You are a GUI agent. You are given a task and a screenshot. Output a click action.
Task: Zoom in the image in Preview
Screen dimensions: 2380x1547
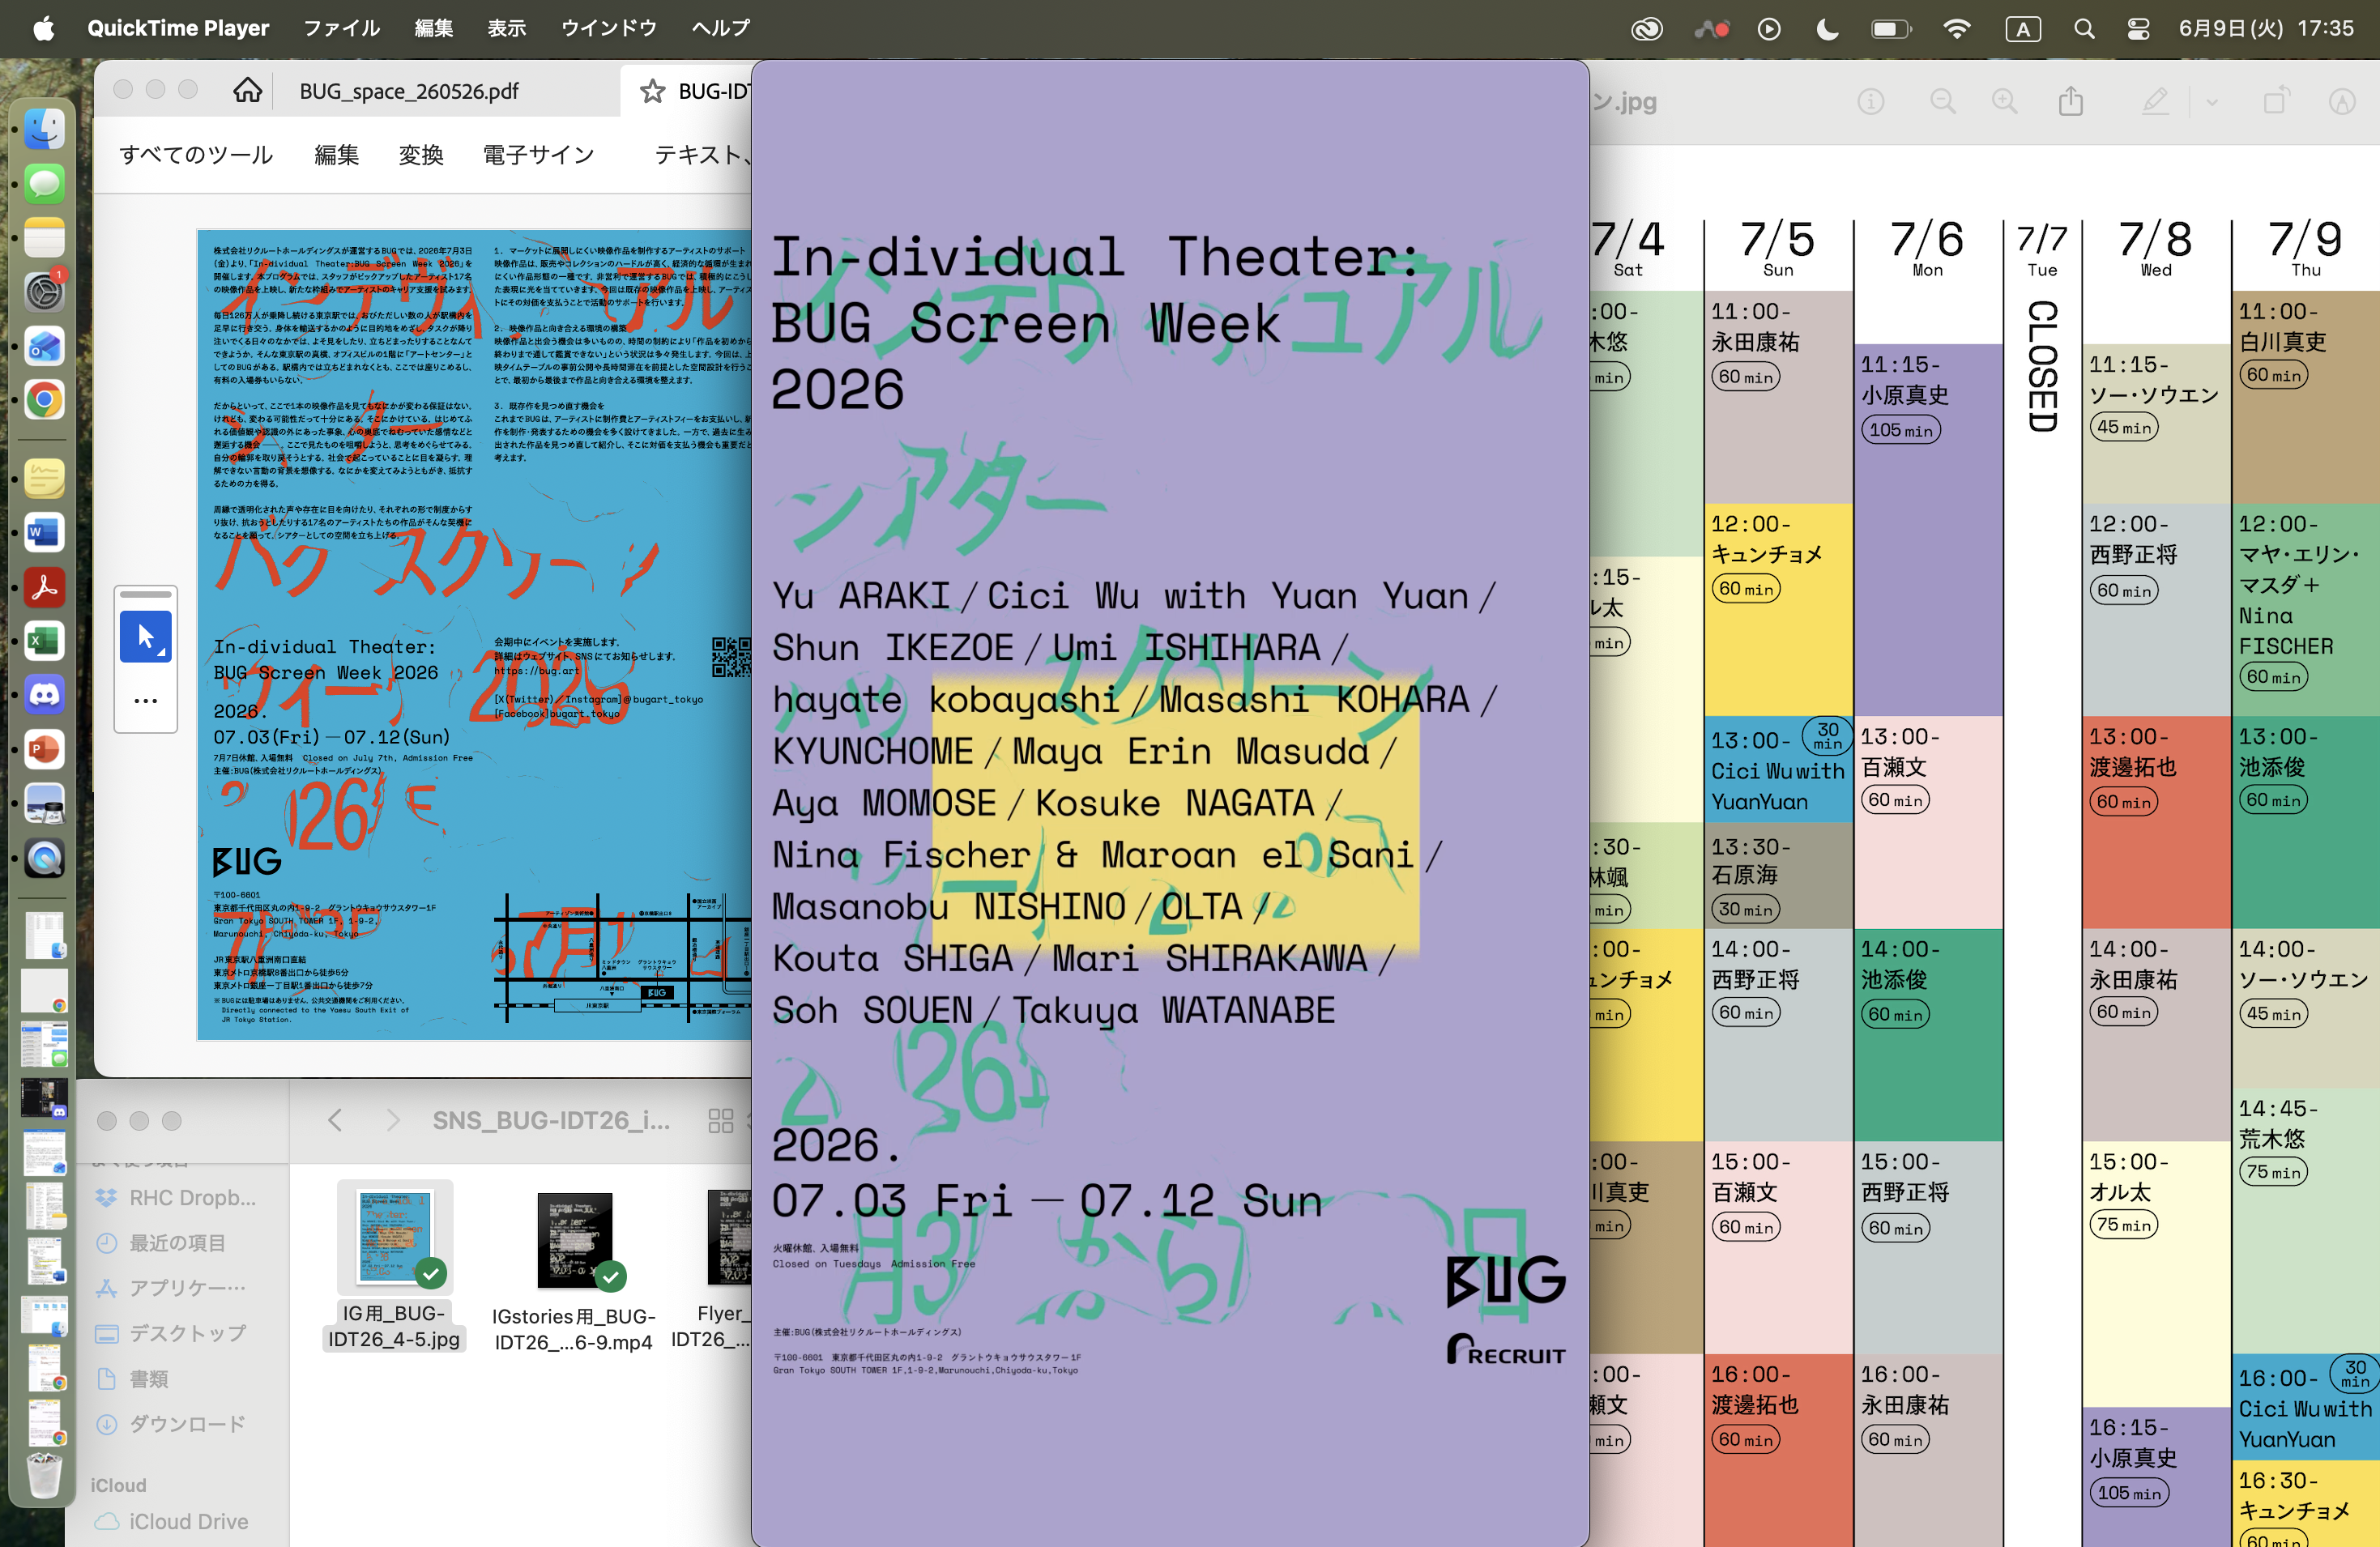2004,101
